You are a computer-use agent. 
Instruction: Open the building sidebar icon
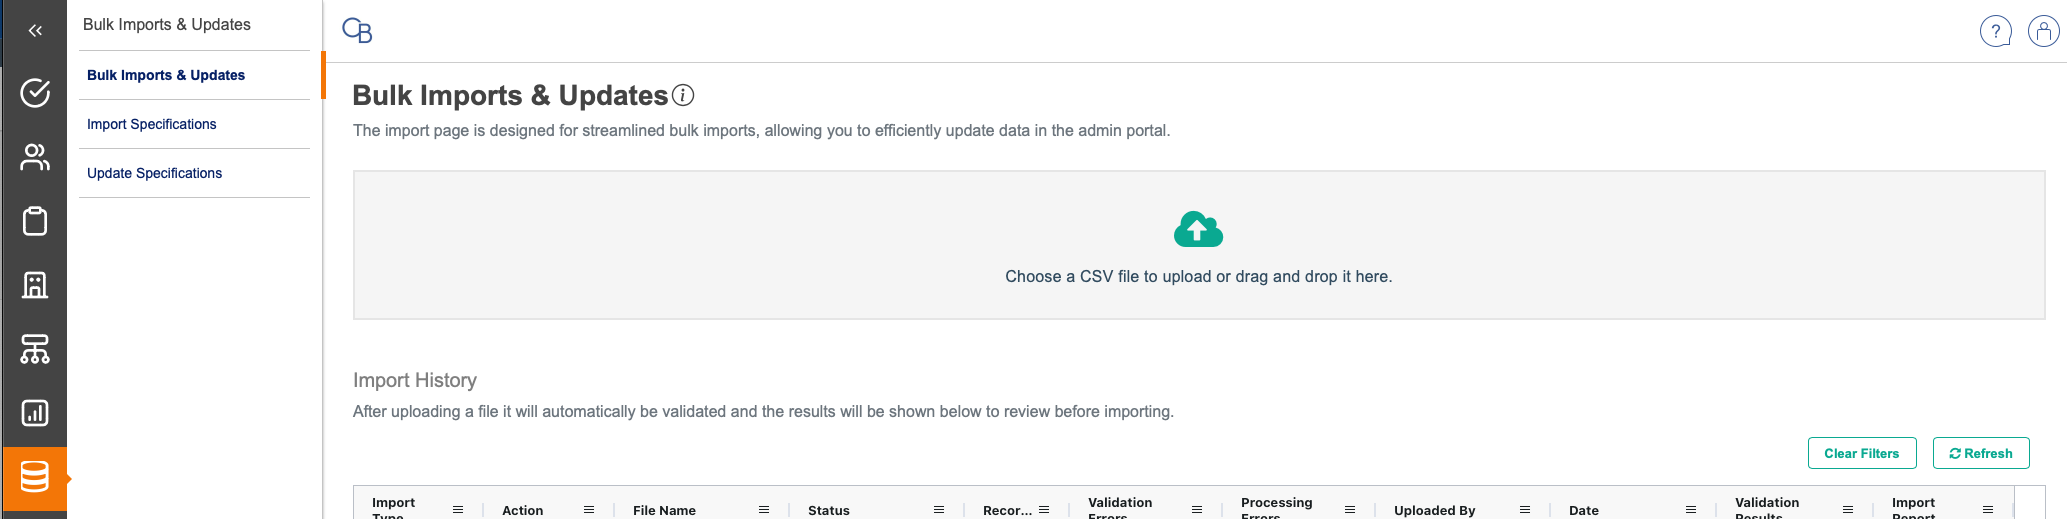[35, 285]
